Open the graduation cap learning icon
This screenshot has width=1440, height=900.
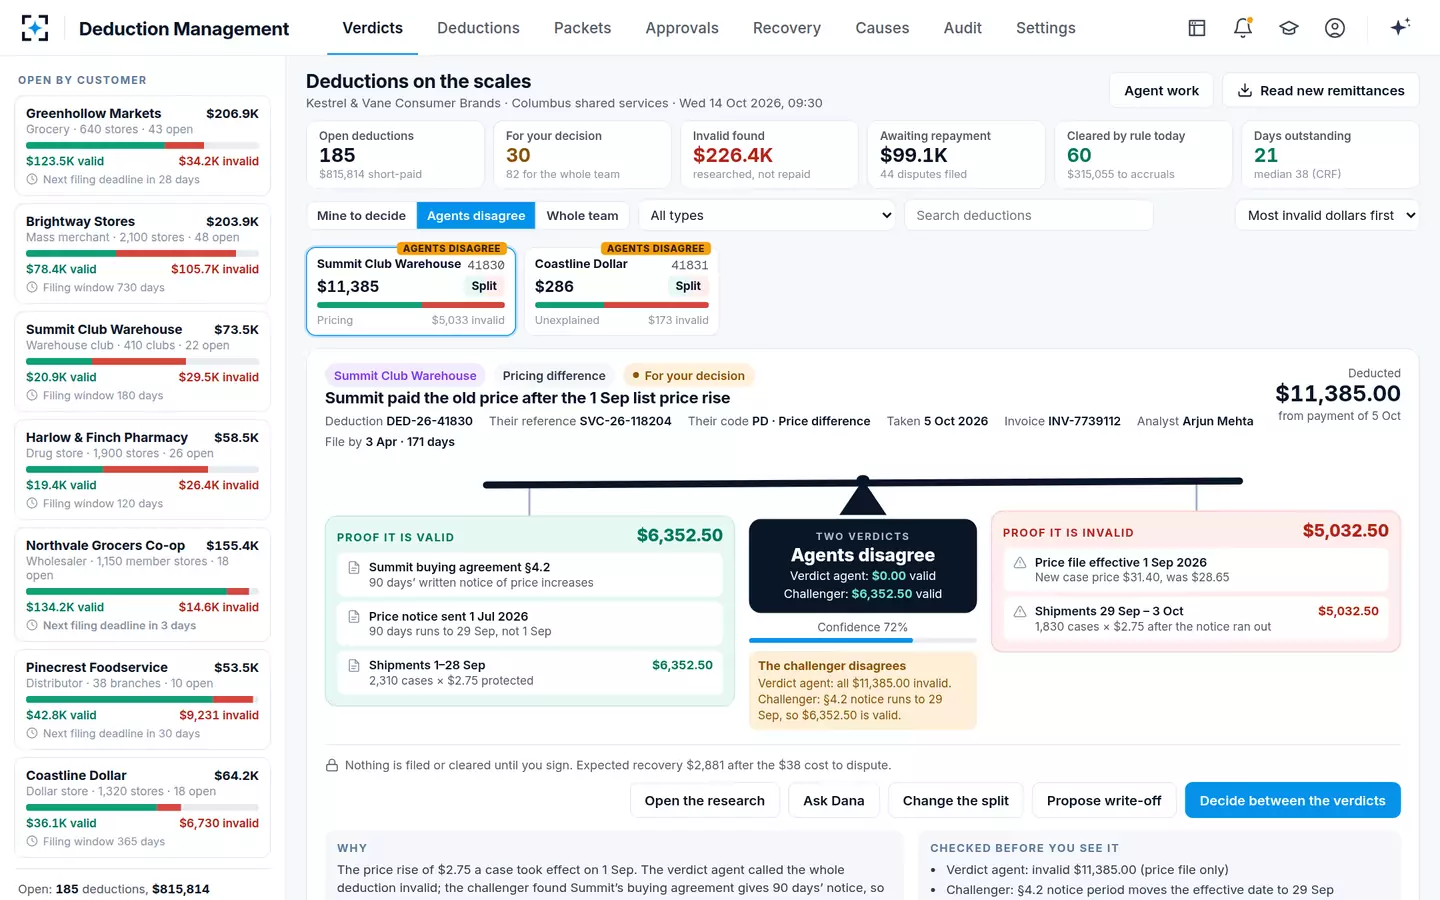[x=1289, y=28]
